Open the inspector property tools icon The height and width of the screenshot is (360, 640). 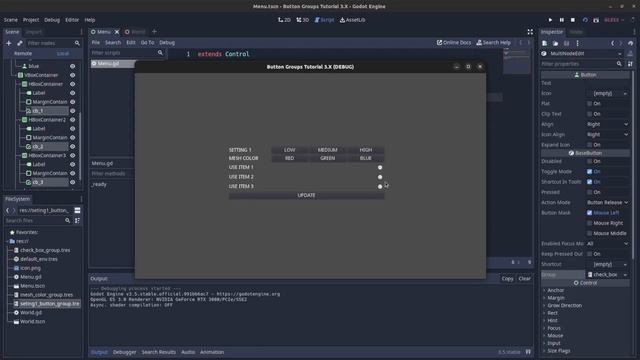pyautogui.click(x=630, y=64)
